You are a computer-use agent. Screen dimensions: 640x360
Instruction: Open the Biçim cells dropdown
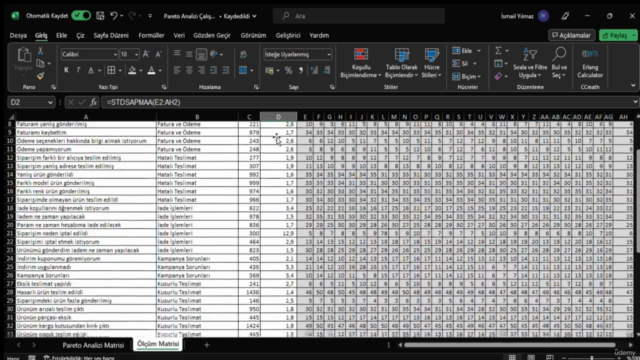(466, 76)
